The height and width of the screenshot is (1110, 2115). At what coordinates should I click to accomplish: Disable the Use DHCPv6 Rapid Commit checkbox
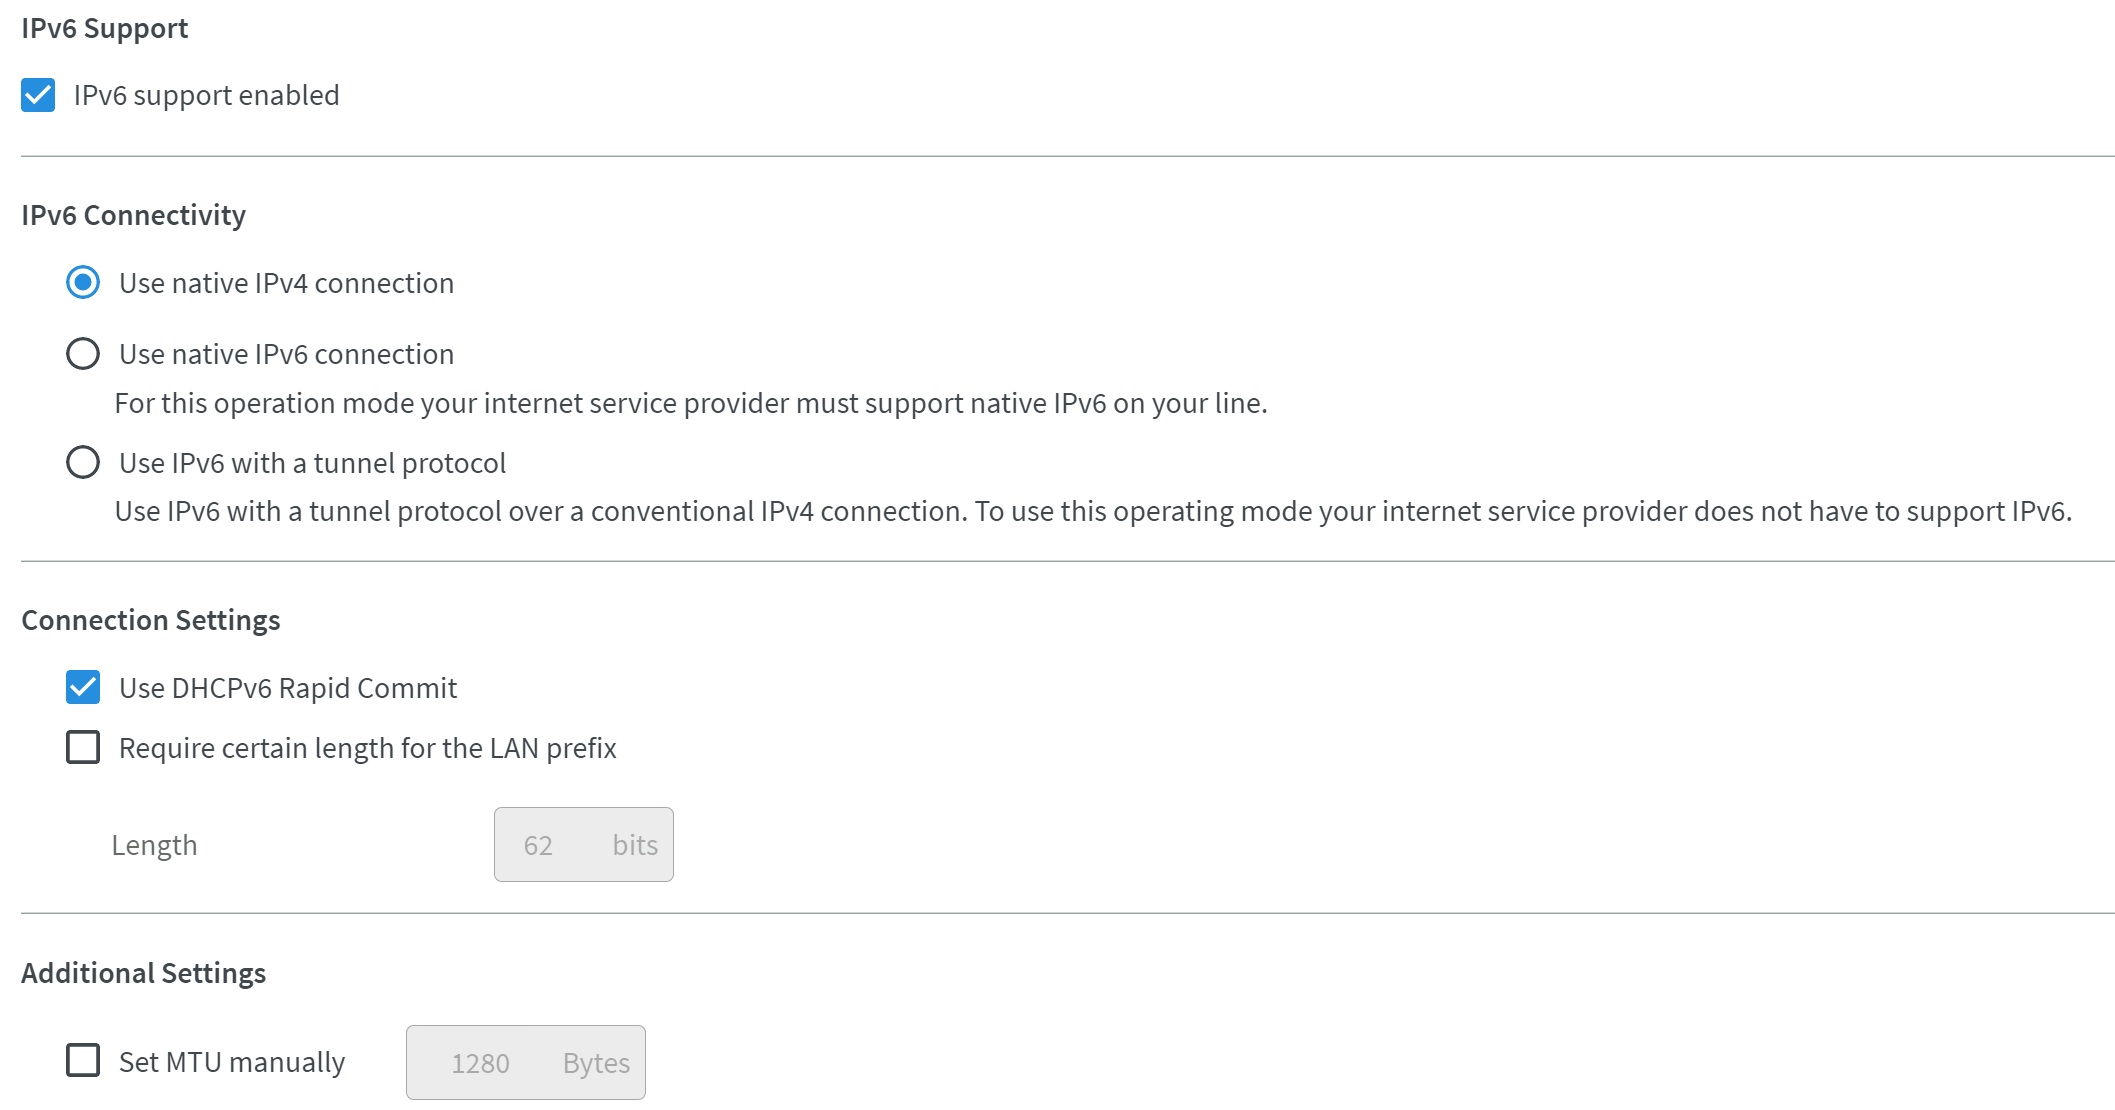point(83,688)
